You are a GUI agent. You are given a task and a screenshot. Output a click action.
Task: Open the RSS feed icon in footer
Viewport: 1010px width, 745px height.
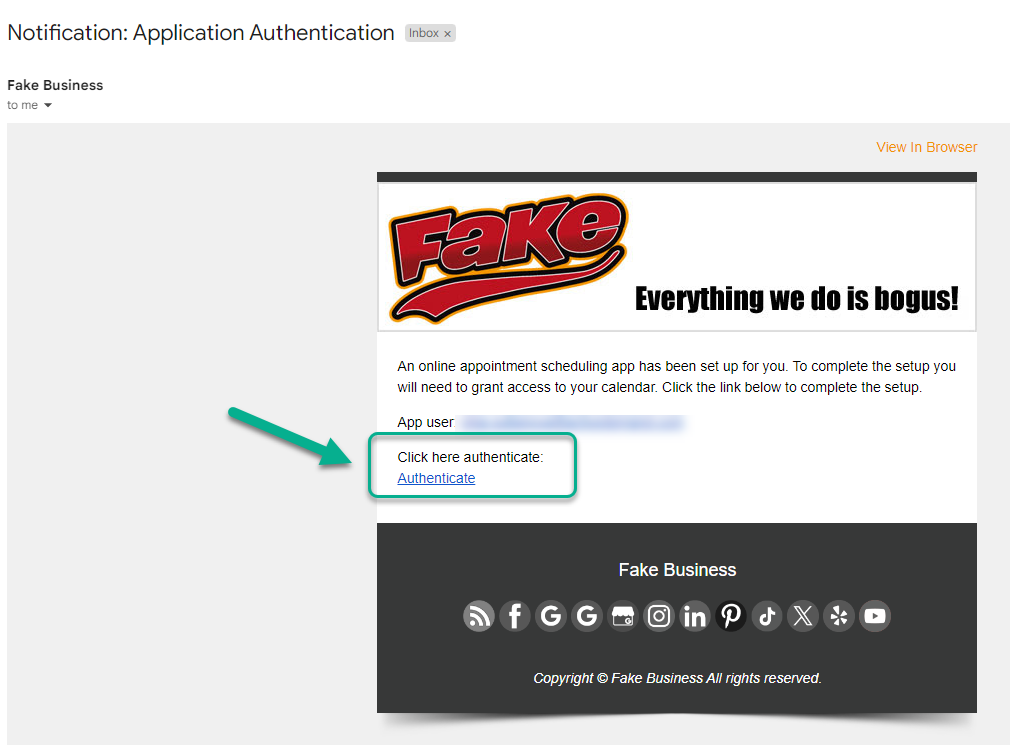point(479,616)
